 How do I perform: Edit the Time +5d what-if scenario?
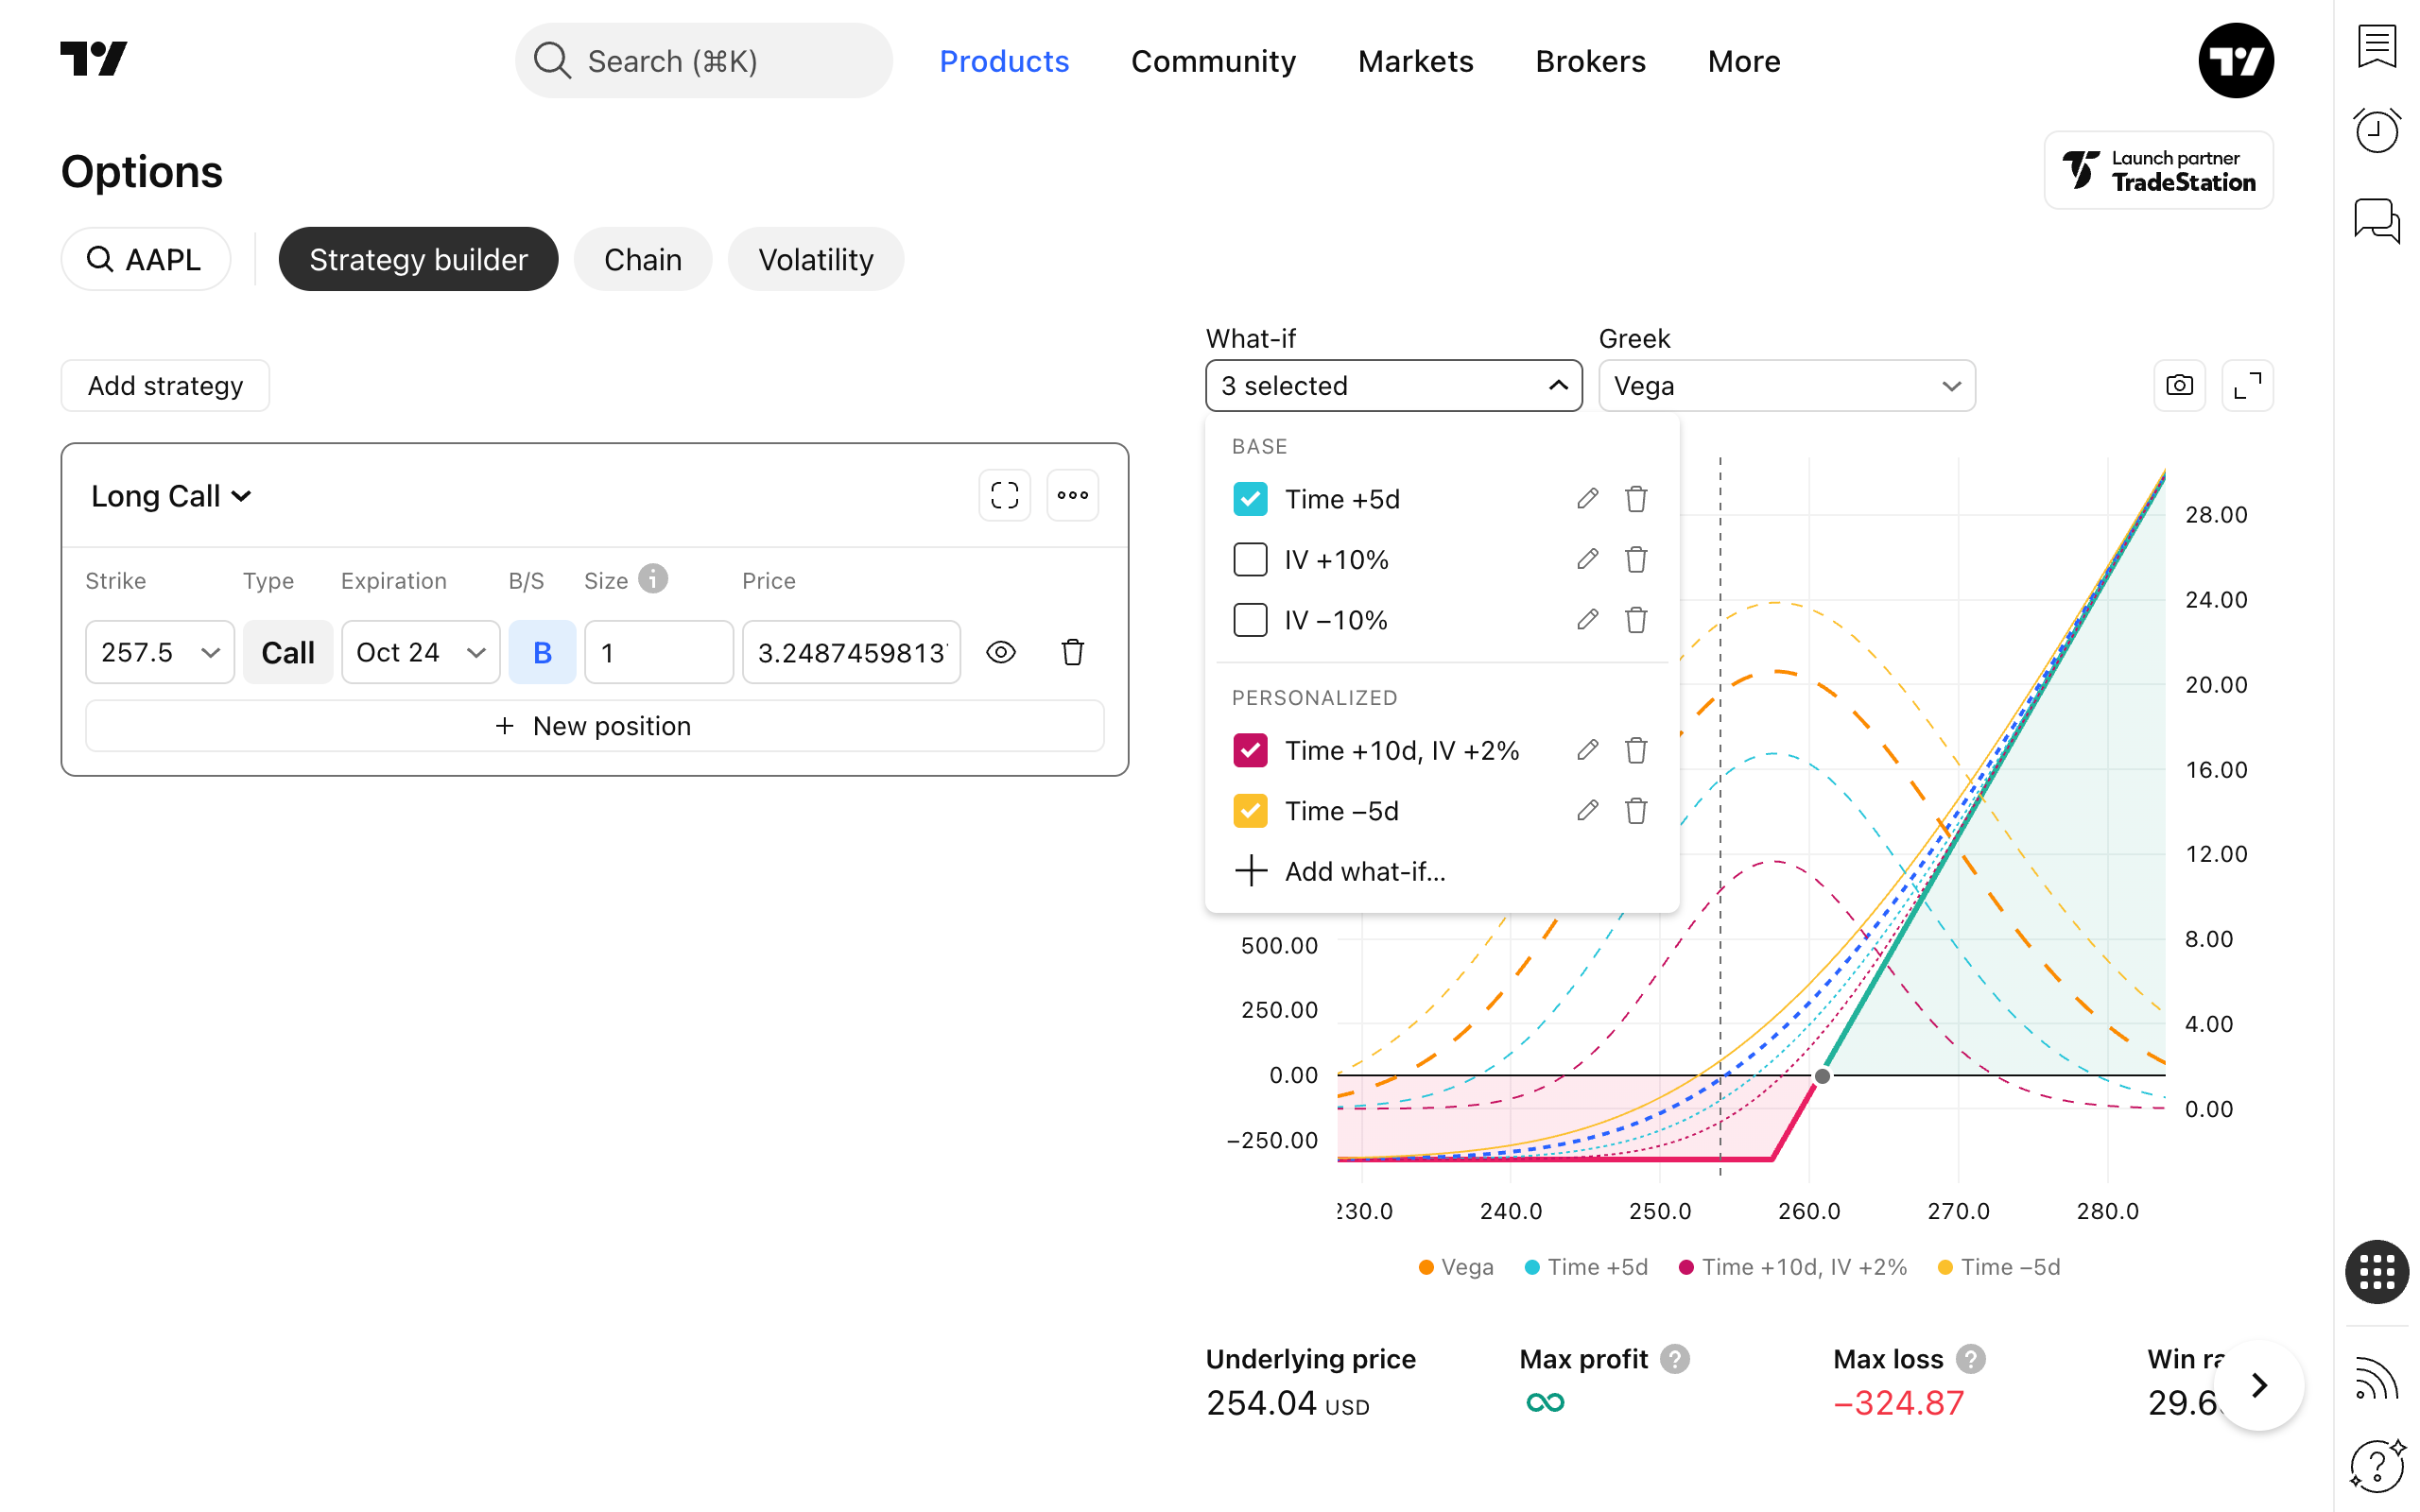1587,499
